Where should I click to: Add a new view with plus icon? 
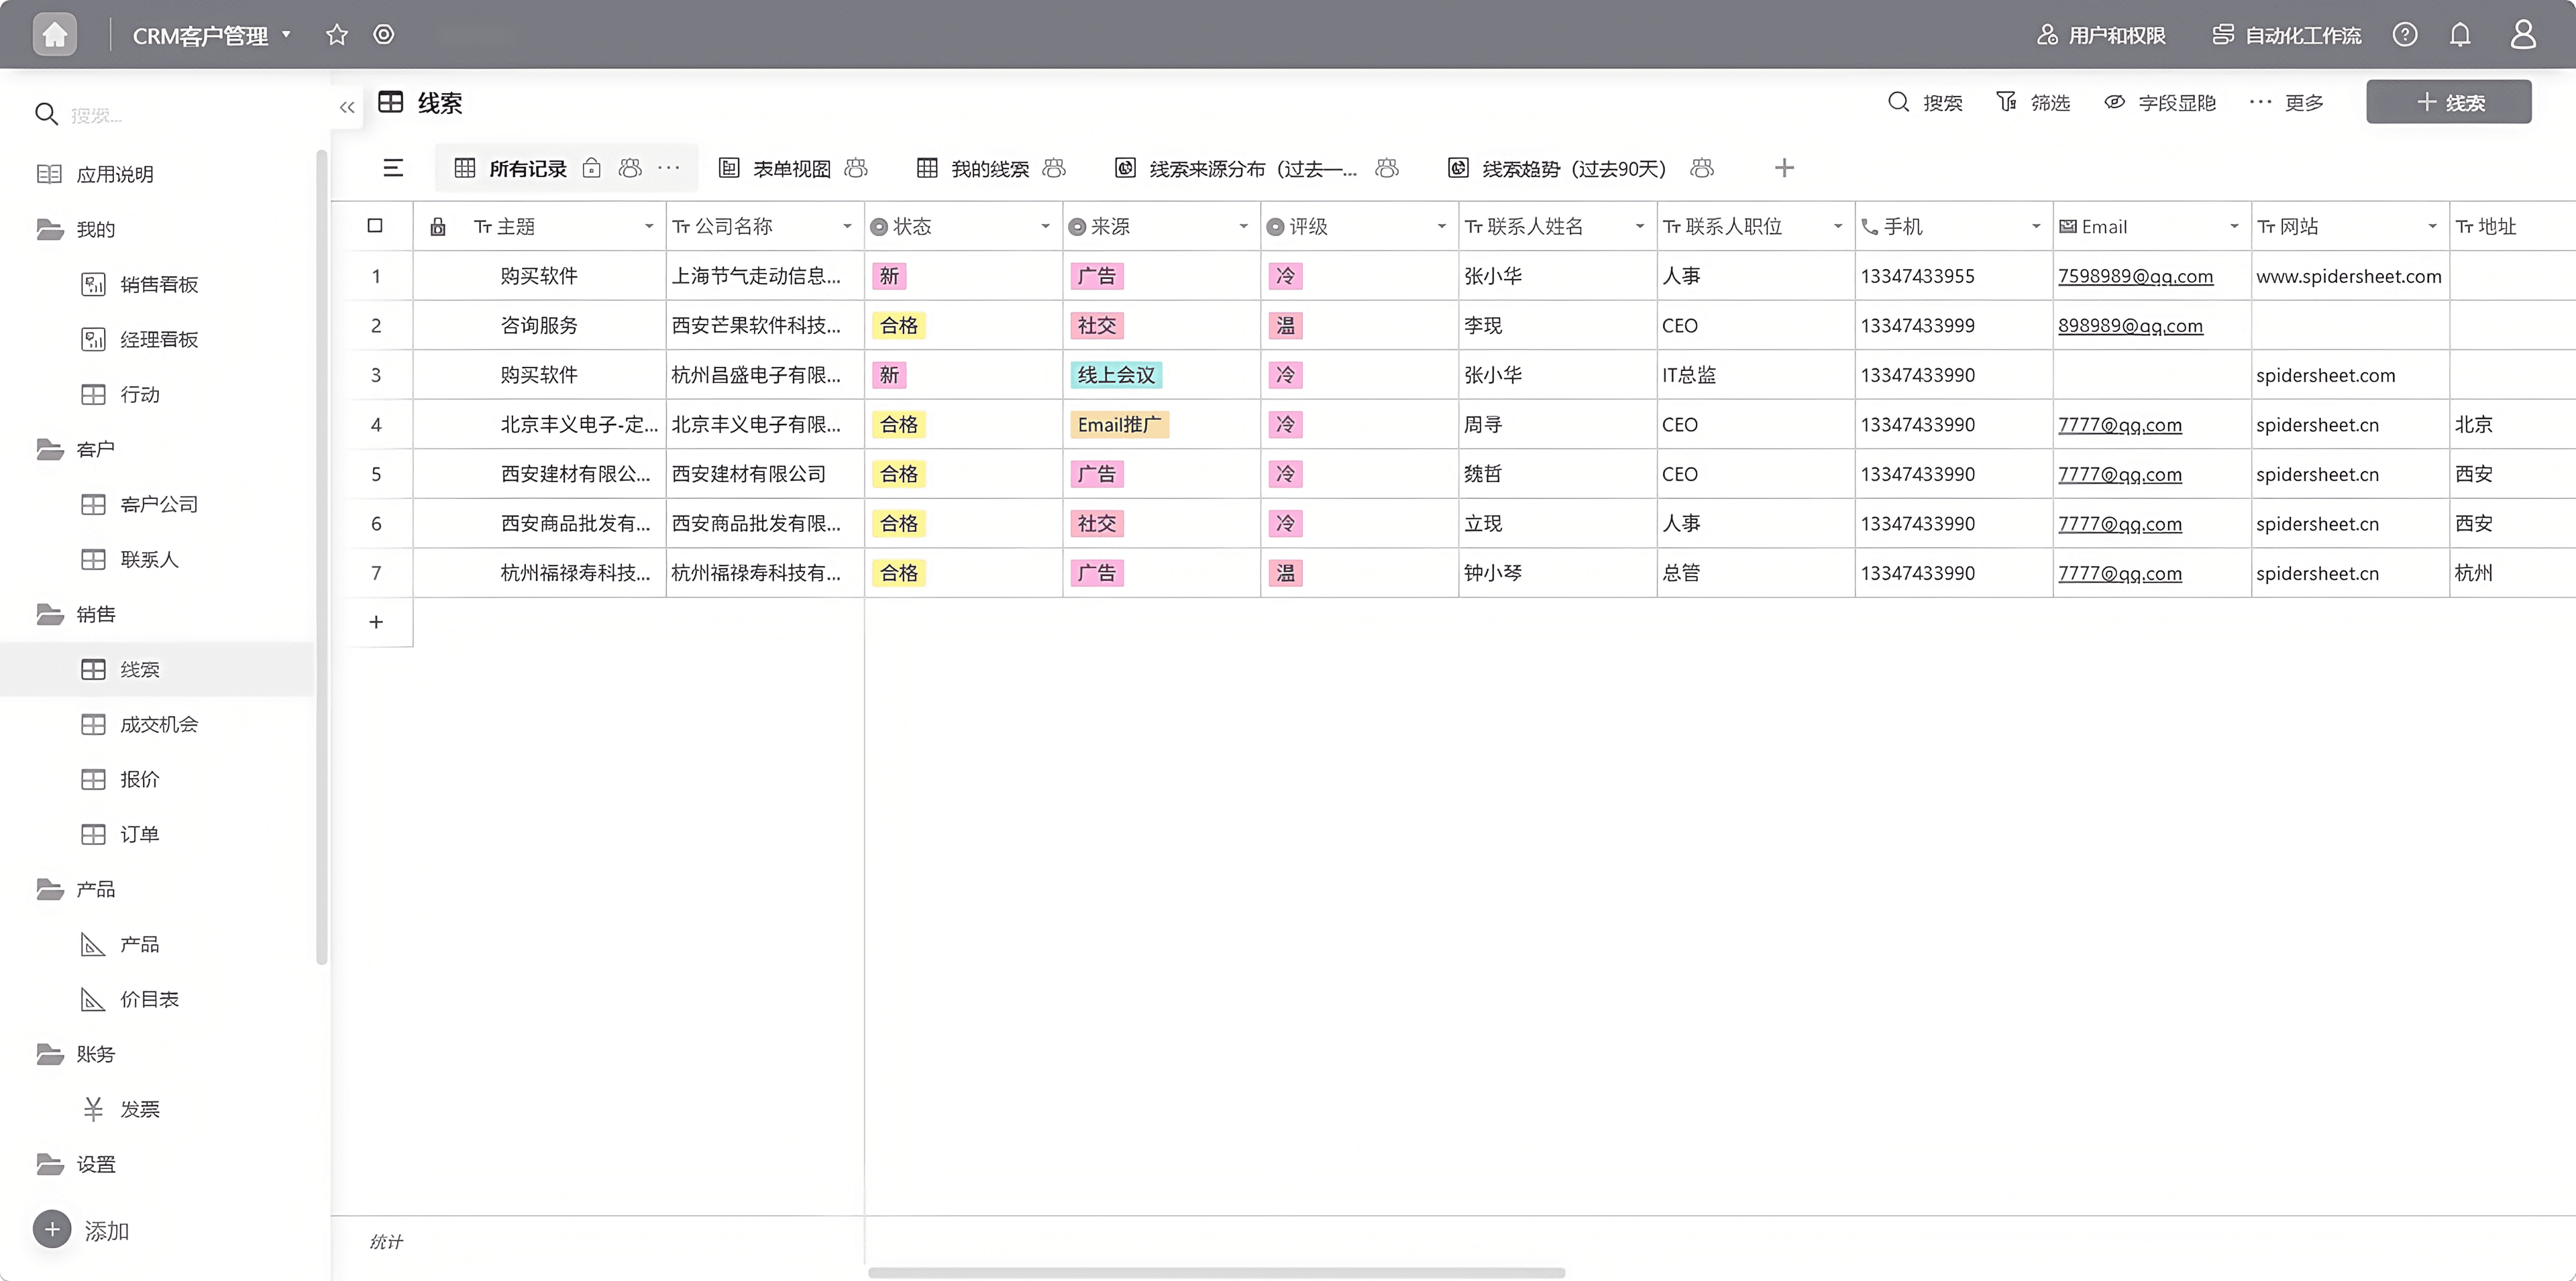[1784, 168]
